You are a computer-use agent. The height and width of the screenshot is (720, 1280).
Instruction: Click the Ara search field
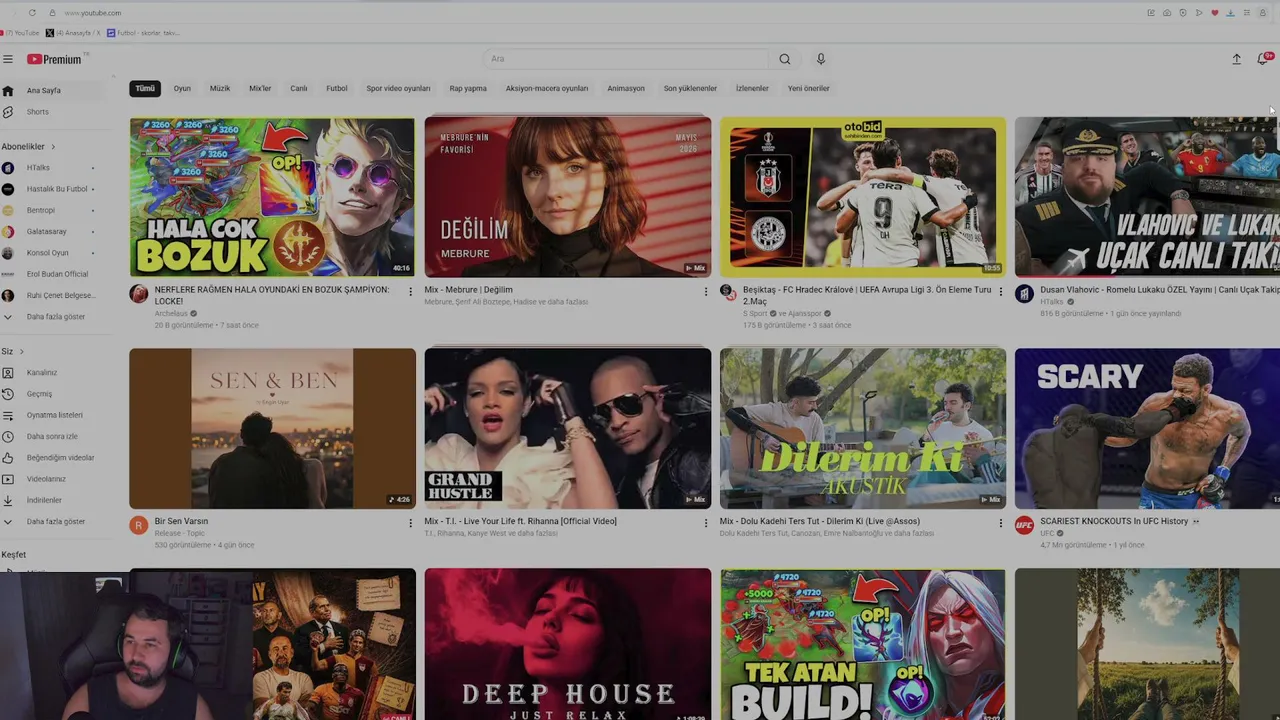coord(628,59)
